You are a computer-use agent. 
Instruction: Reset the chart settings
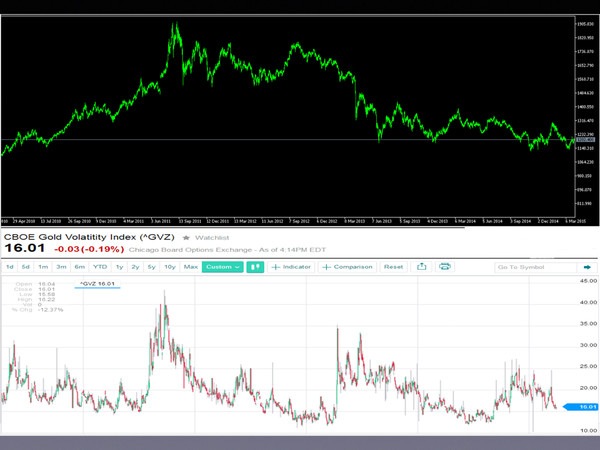[393, 267]
